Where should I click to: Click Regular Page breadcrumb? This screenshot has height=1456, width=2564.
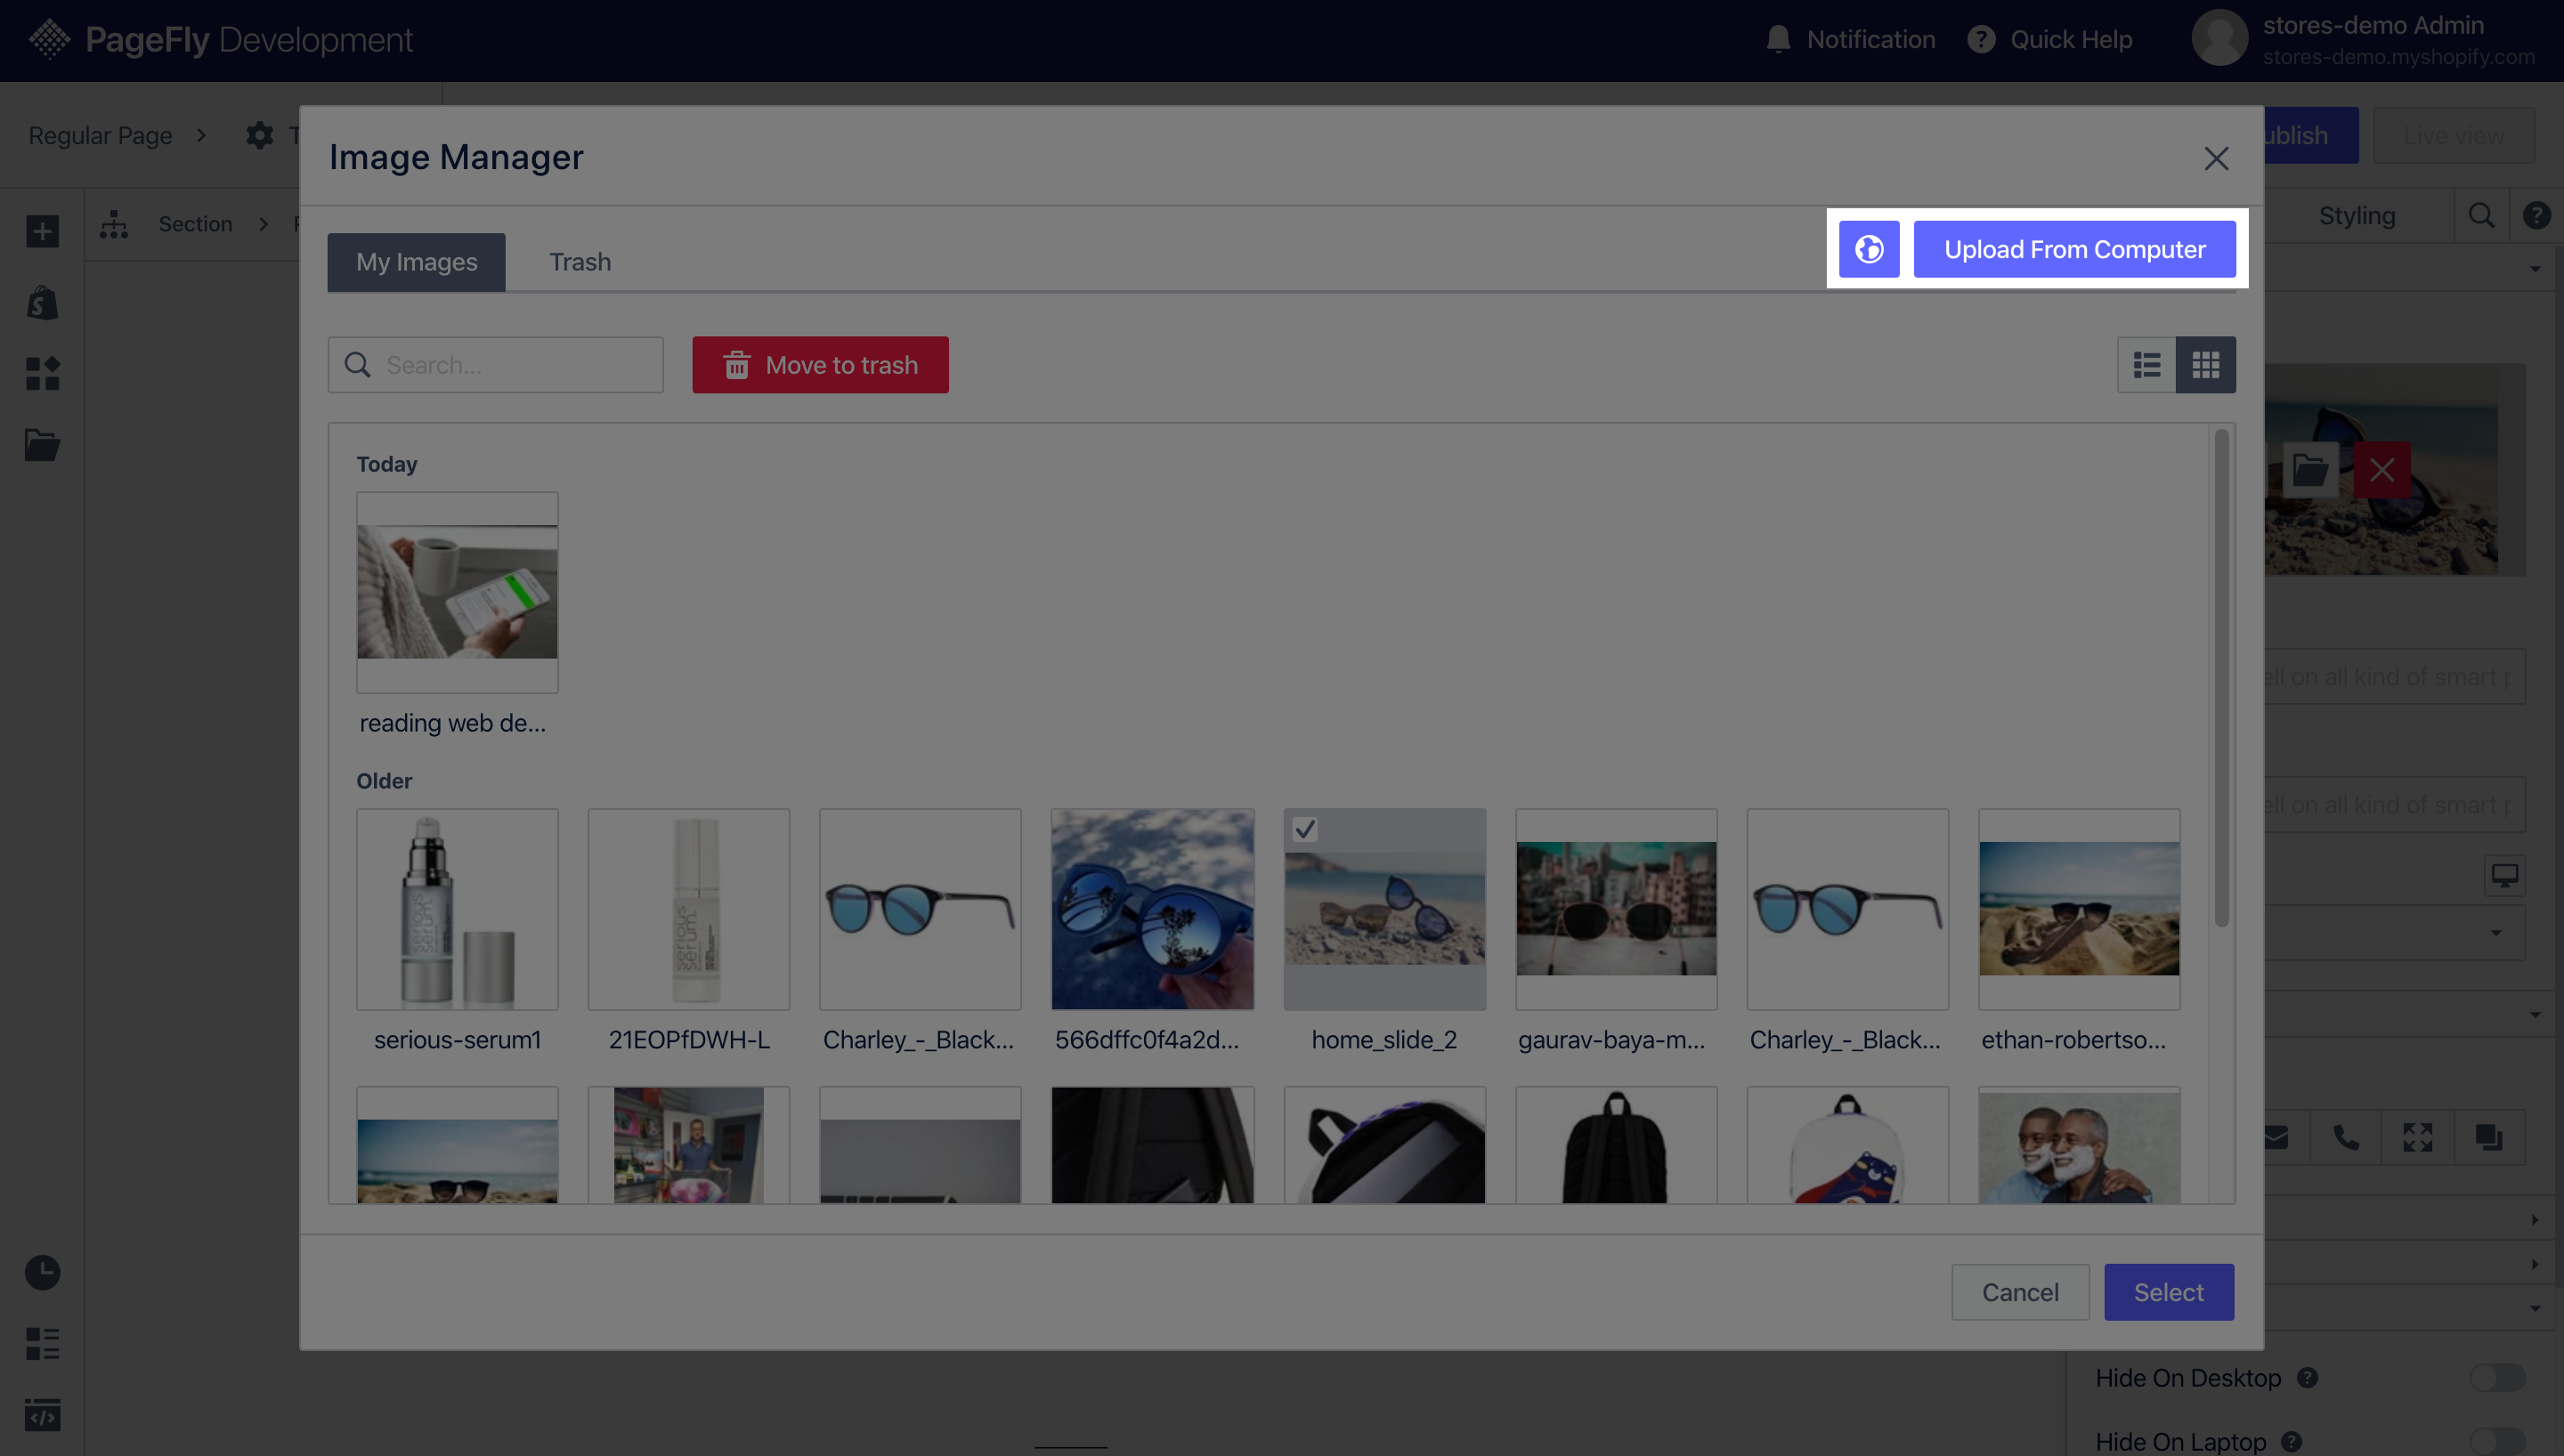pyautogui.click(x=100, y=135)
